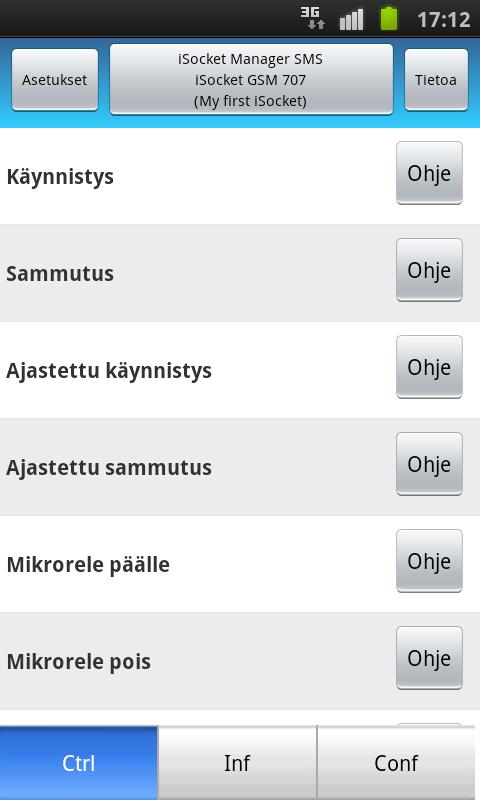Open Asetukset settings button
This screenshot has width=480, height=800.
coord(55,80)
